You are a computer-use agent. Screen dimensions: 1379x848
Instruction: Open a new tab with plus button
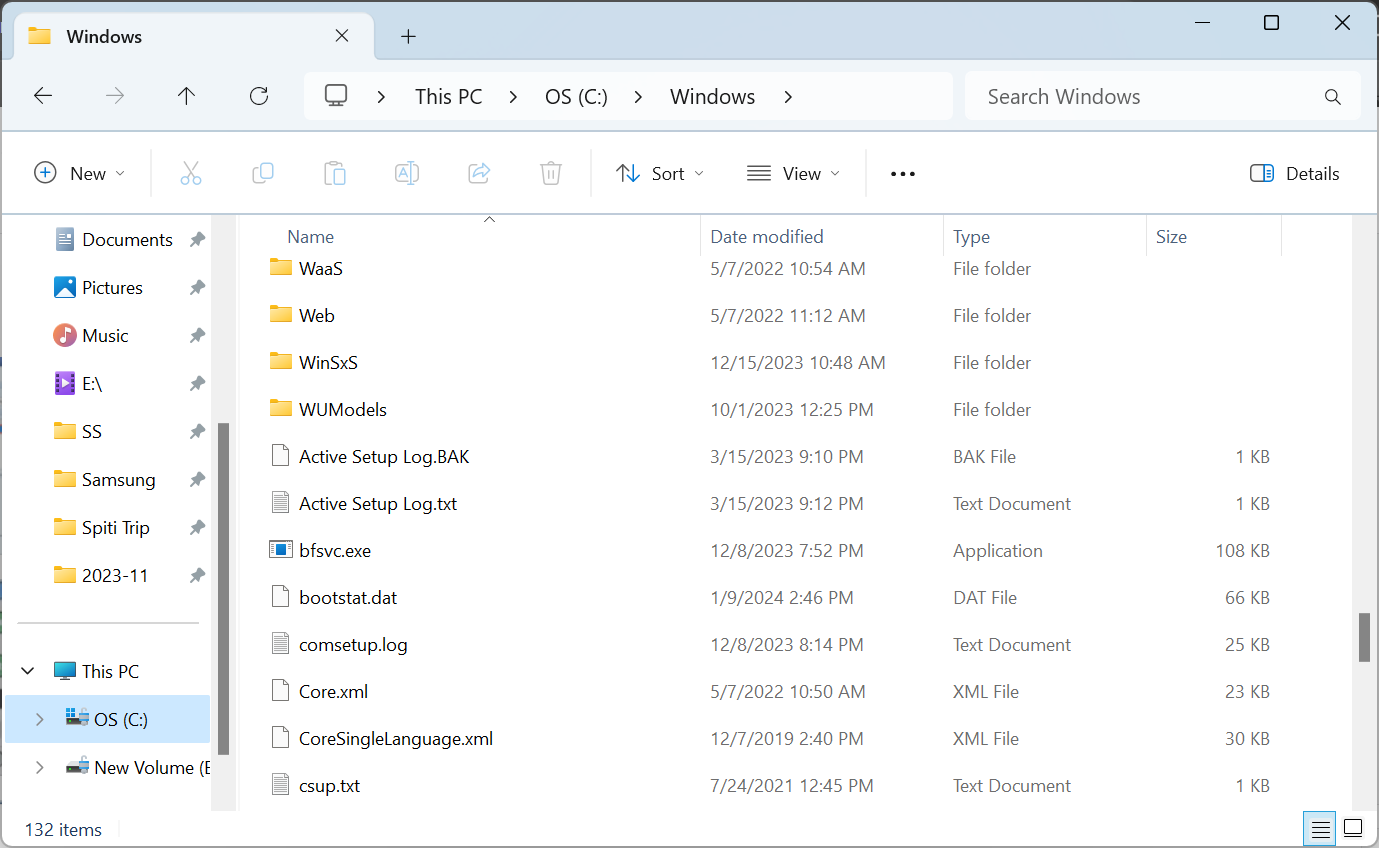[408, 36]
